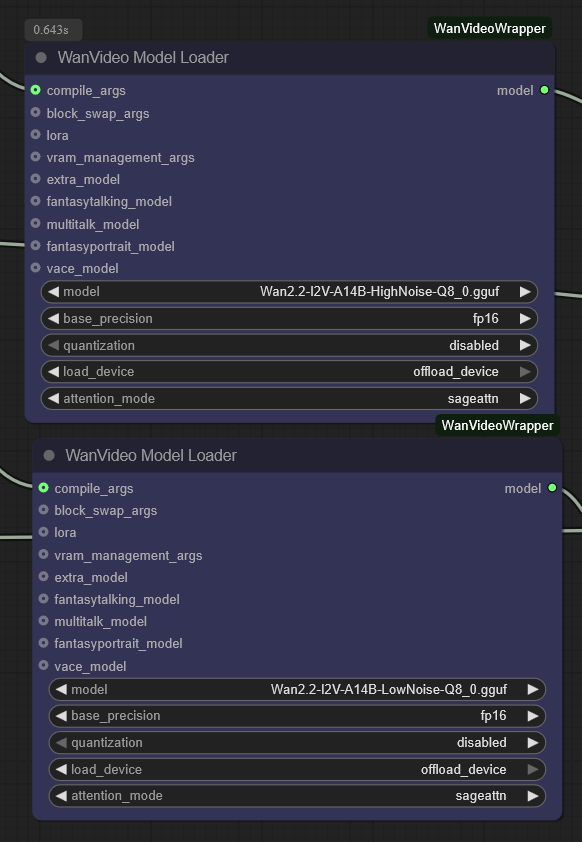Viewport: 582px width, 842px height.
Task: Select next model after LowNoise gguf
Action: [533, 689]
